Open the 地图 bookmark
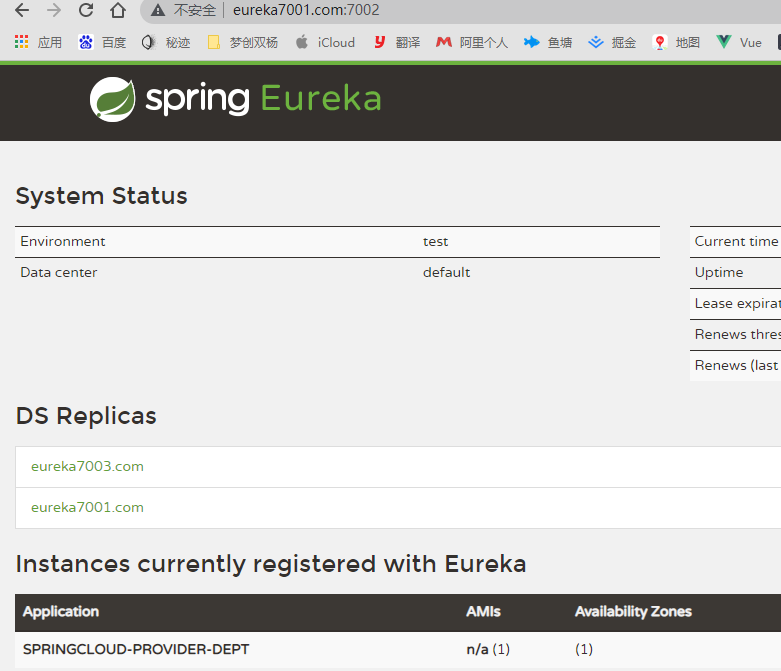Image resolution: width=781 pixels, height=671 pixels. point(676,42)
